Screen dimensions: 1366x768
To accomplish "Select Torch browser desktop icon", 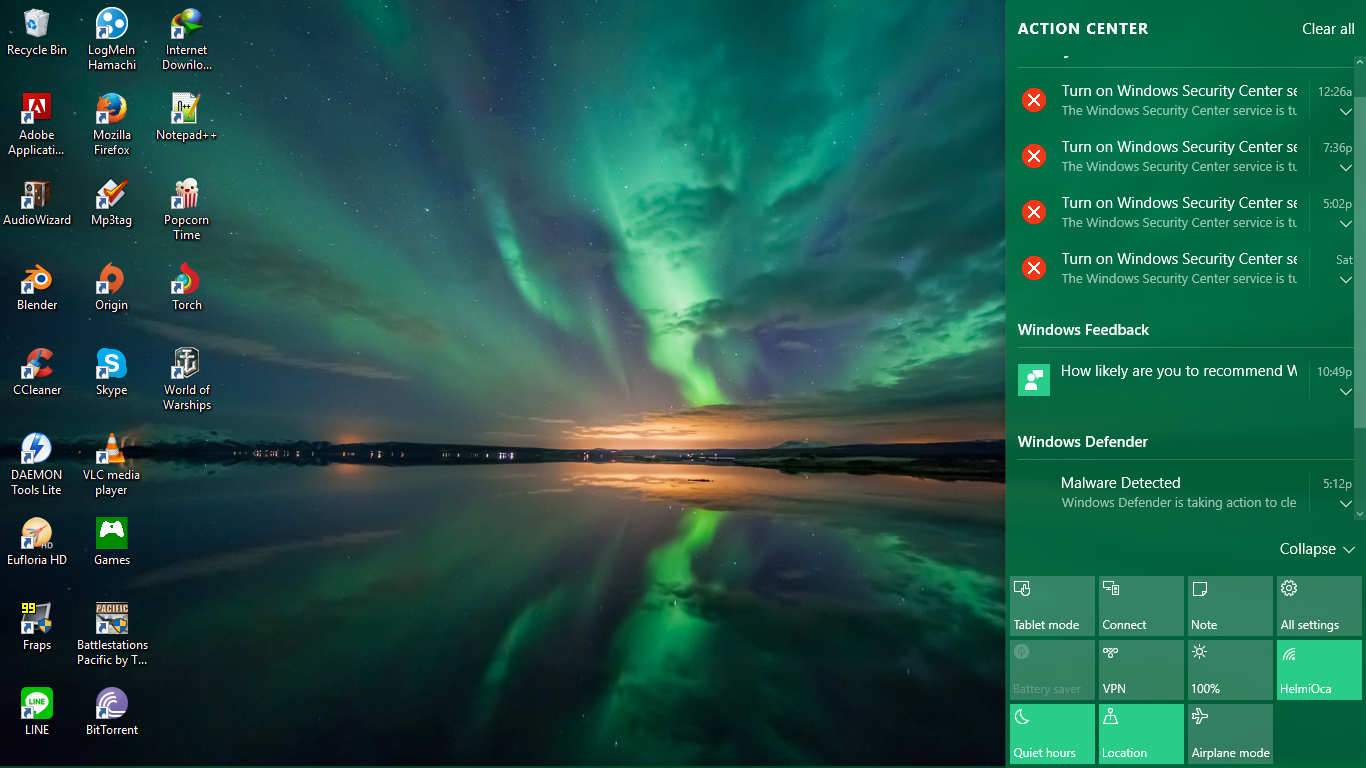I will 187,287.
